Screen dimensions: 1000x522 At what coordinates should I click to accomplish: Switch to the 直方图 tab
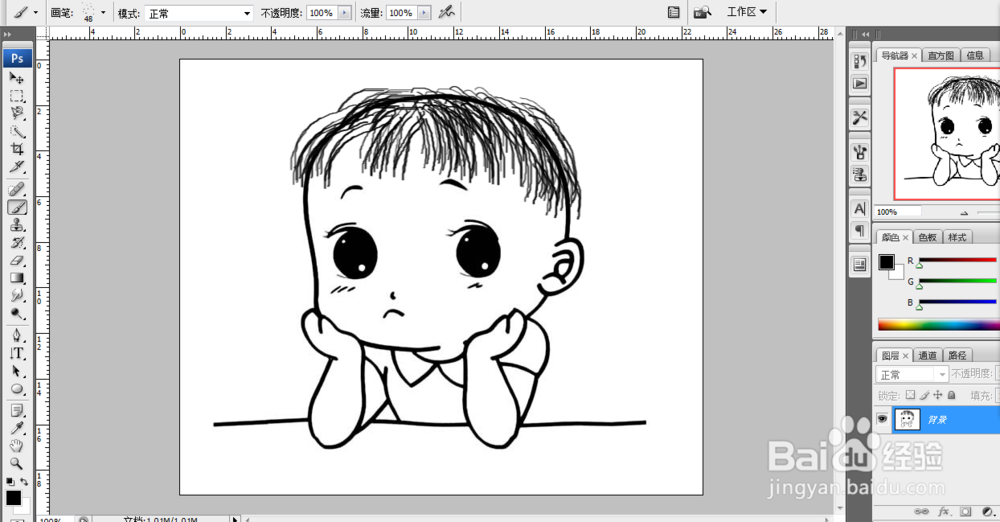click(941, 56)
